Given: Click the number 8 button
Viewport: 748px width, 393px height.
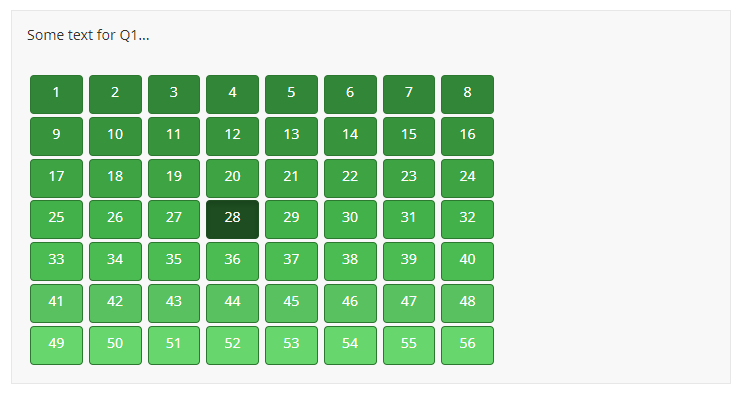Looking at the screenshot, I should pyautogui.click(x=468, y=94).
